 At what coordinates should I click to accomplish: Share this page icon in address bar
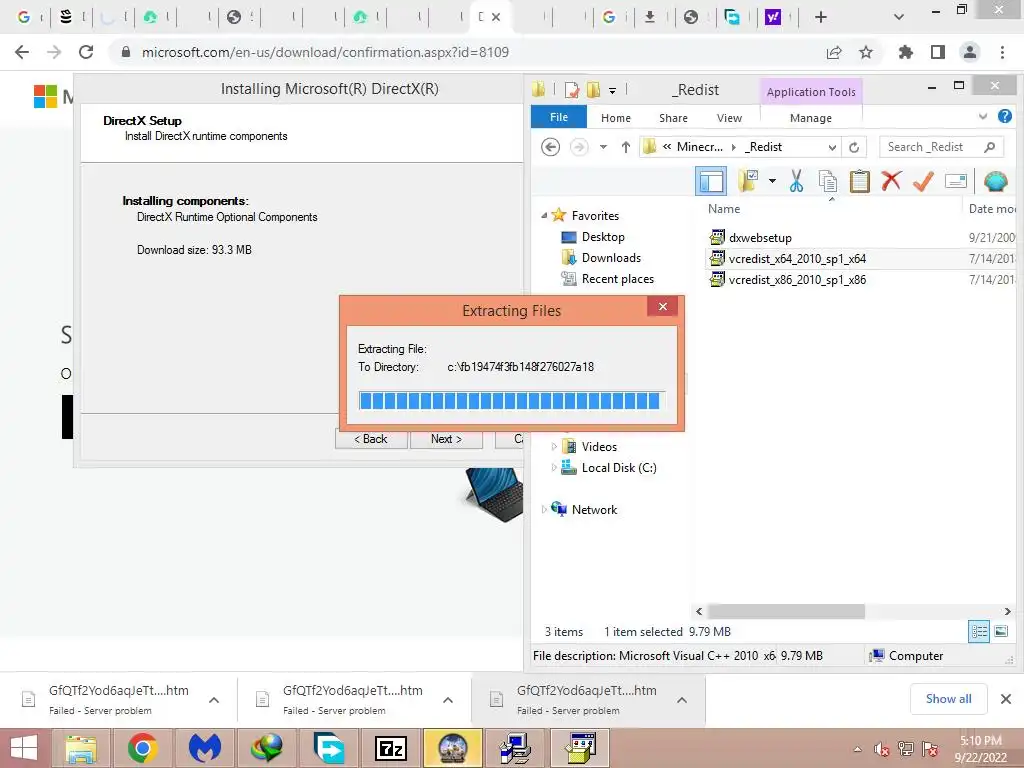[x=834, y=52]
